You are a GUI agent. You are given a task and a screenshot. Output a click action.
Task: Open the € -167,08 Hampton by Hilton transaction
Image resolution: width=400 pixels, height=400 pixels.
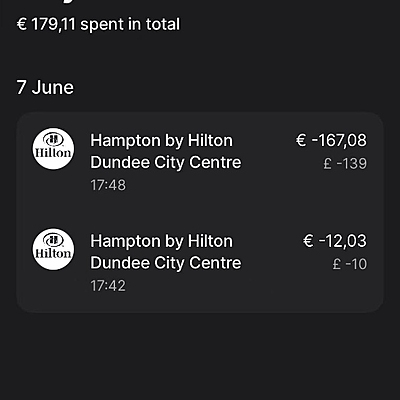(x=200, y=162)
